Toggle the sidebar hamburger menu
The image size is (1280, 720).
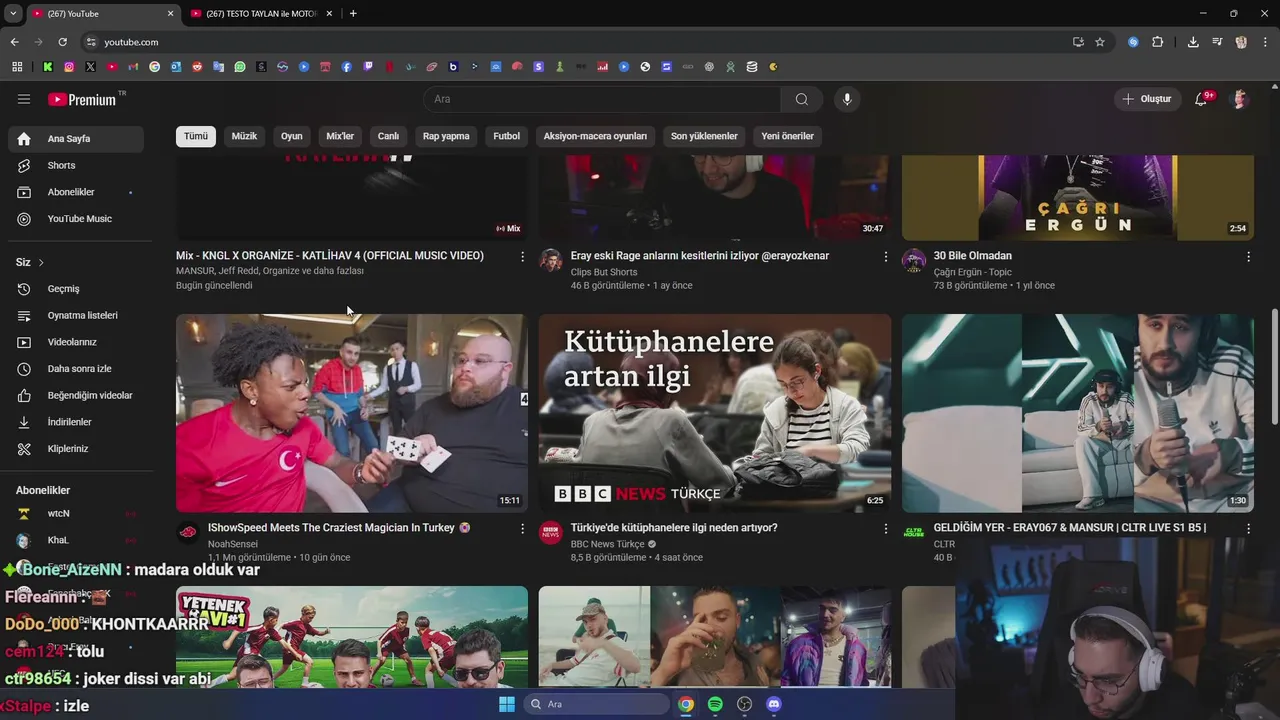click(24, 99)
